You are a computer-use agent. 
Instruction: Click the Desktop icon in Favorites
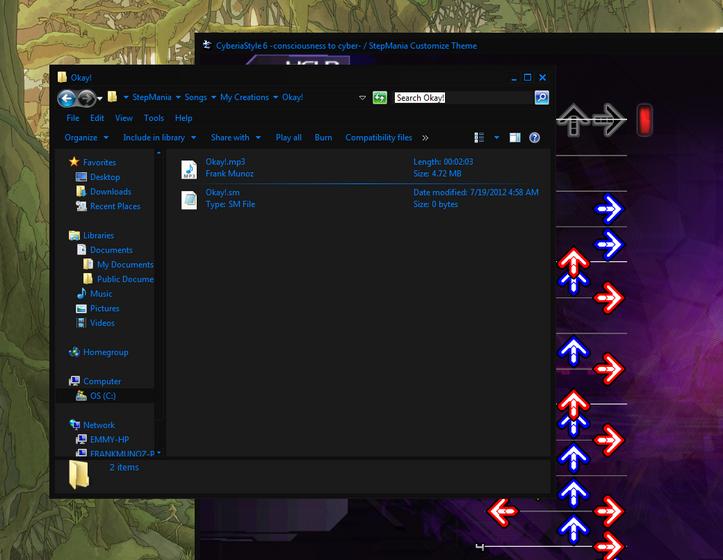pyautogui.click(x=81, y=177)
